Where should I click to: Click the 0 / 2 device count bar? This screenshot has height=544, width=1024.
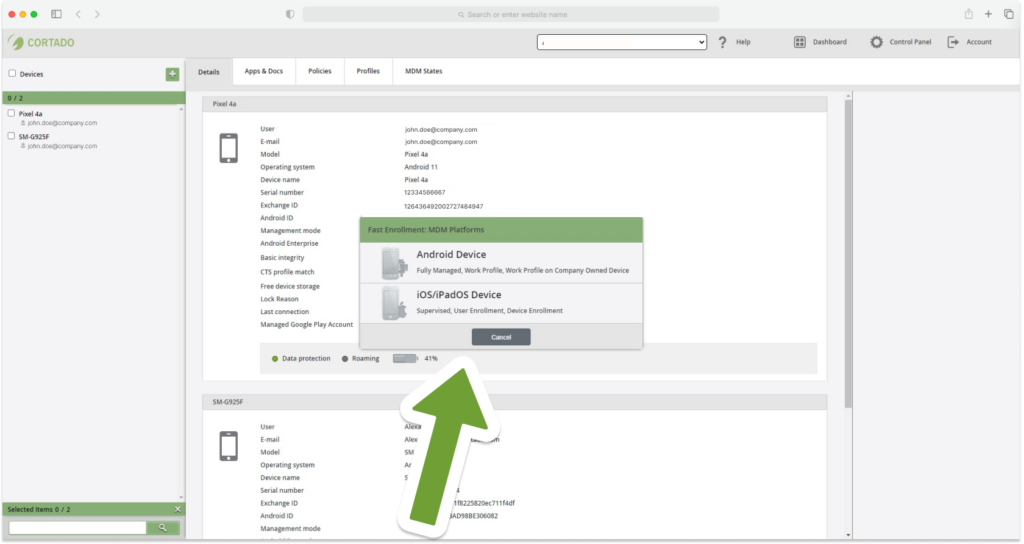pos(94,98)
